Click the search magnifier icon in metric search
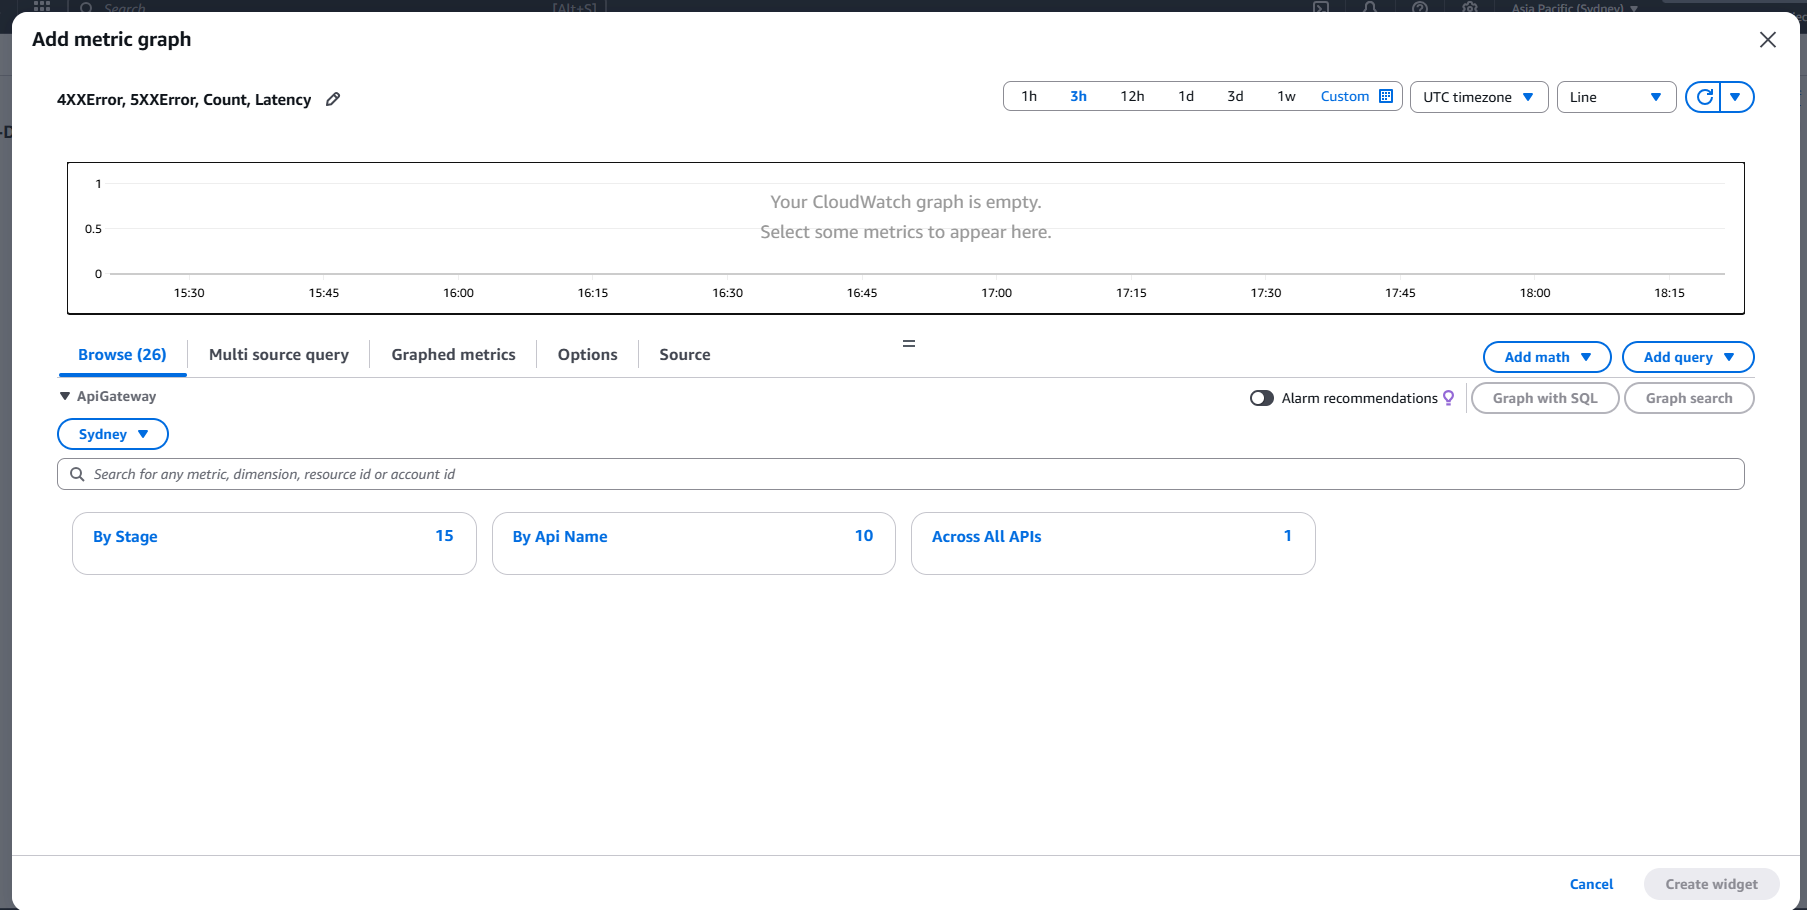Viewport: 1807px width, 910px height. point(77,474)
